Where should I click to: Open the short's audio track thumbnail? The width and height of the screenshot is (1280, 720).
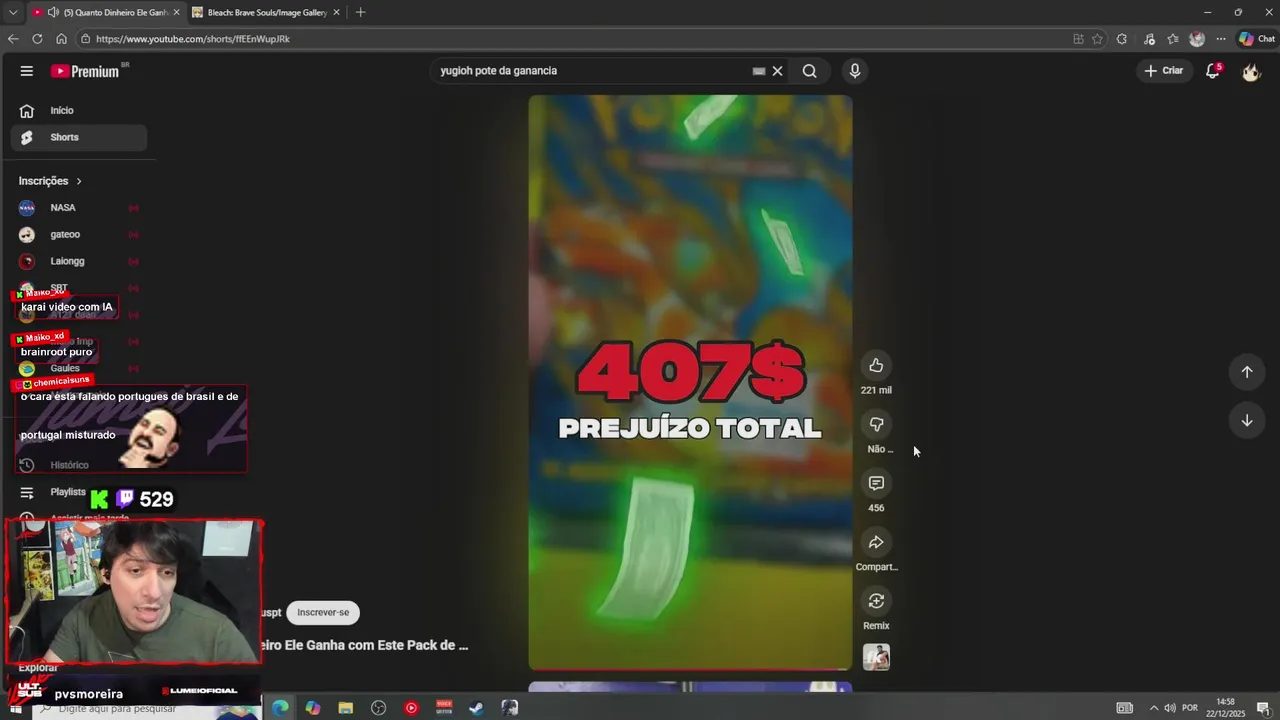pyautogui.click(x=876, y=657)
